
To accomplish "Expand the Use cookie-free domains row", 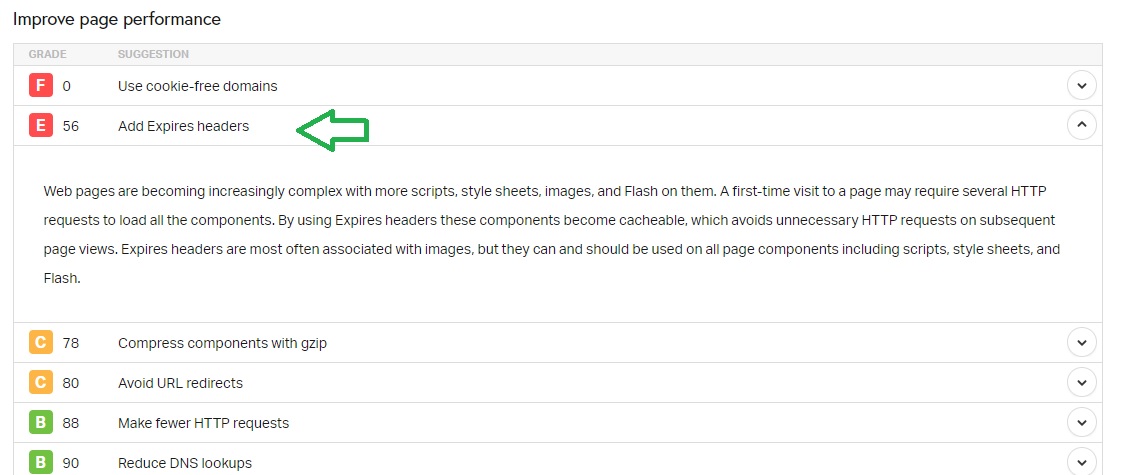I will pyautogui.click(x=1082, y=85).
